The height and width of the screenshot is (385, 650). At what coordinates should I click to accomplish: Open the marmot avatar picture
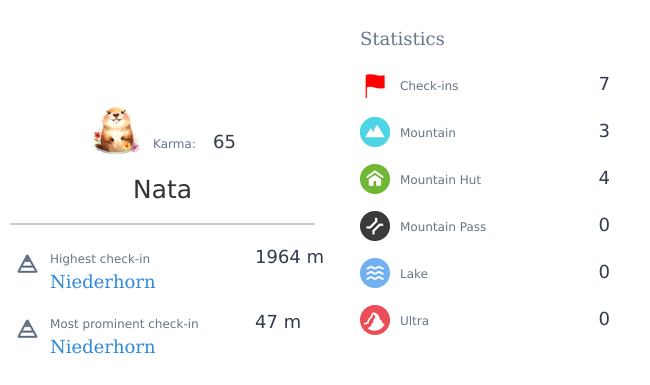pos(116,131)
